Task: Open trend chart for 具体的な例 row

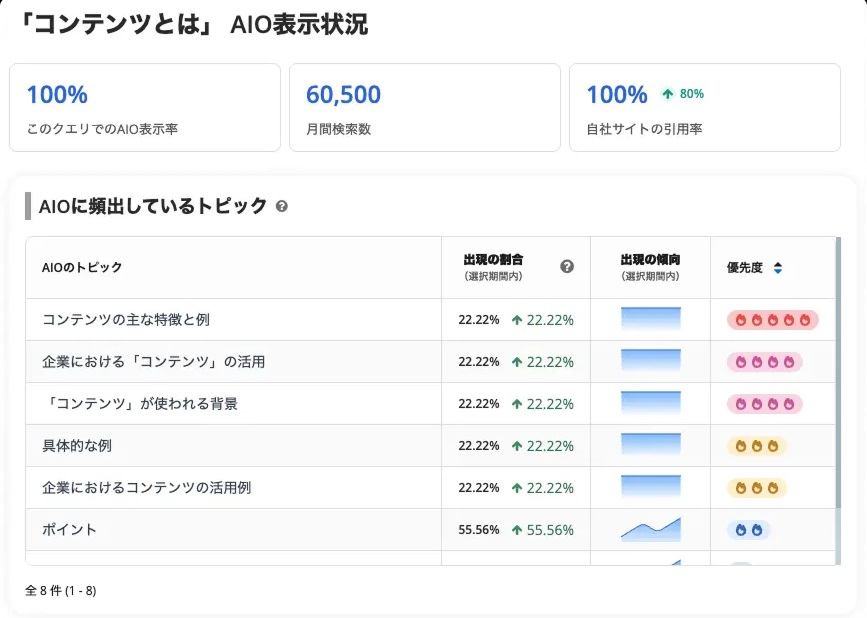Action: click(x=650, y=446)
